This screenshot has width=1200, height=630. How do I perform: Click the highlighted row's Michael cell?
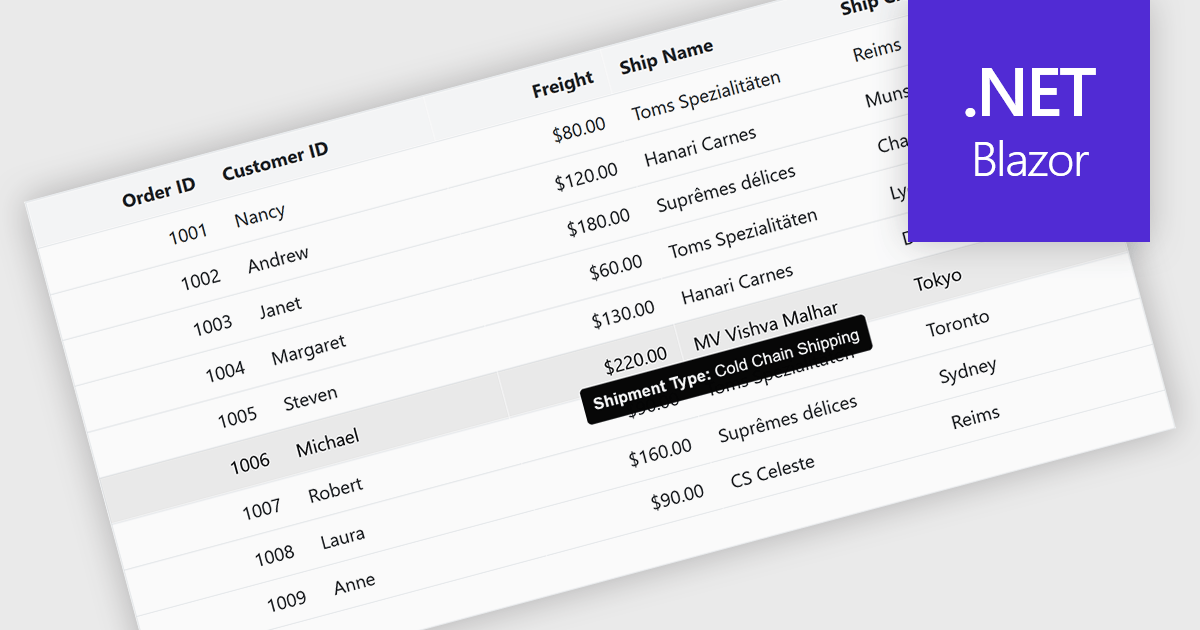tap(327, 441)
